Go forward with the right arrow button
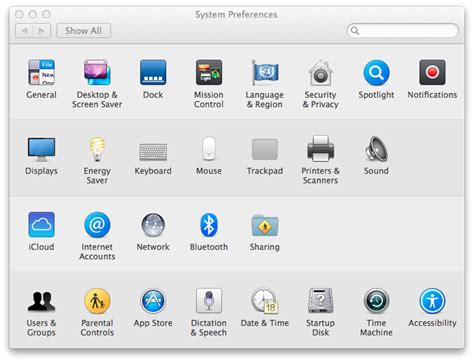474x362 pixels. pos(42,31)
